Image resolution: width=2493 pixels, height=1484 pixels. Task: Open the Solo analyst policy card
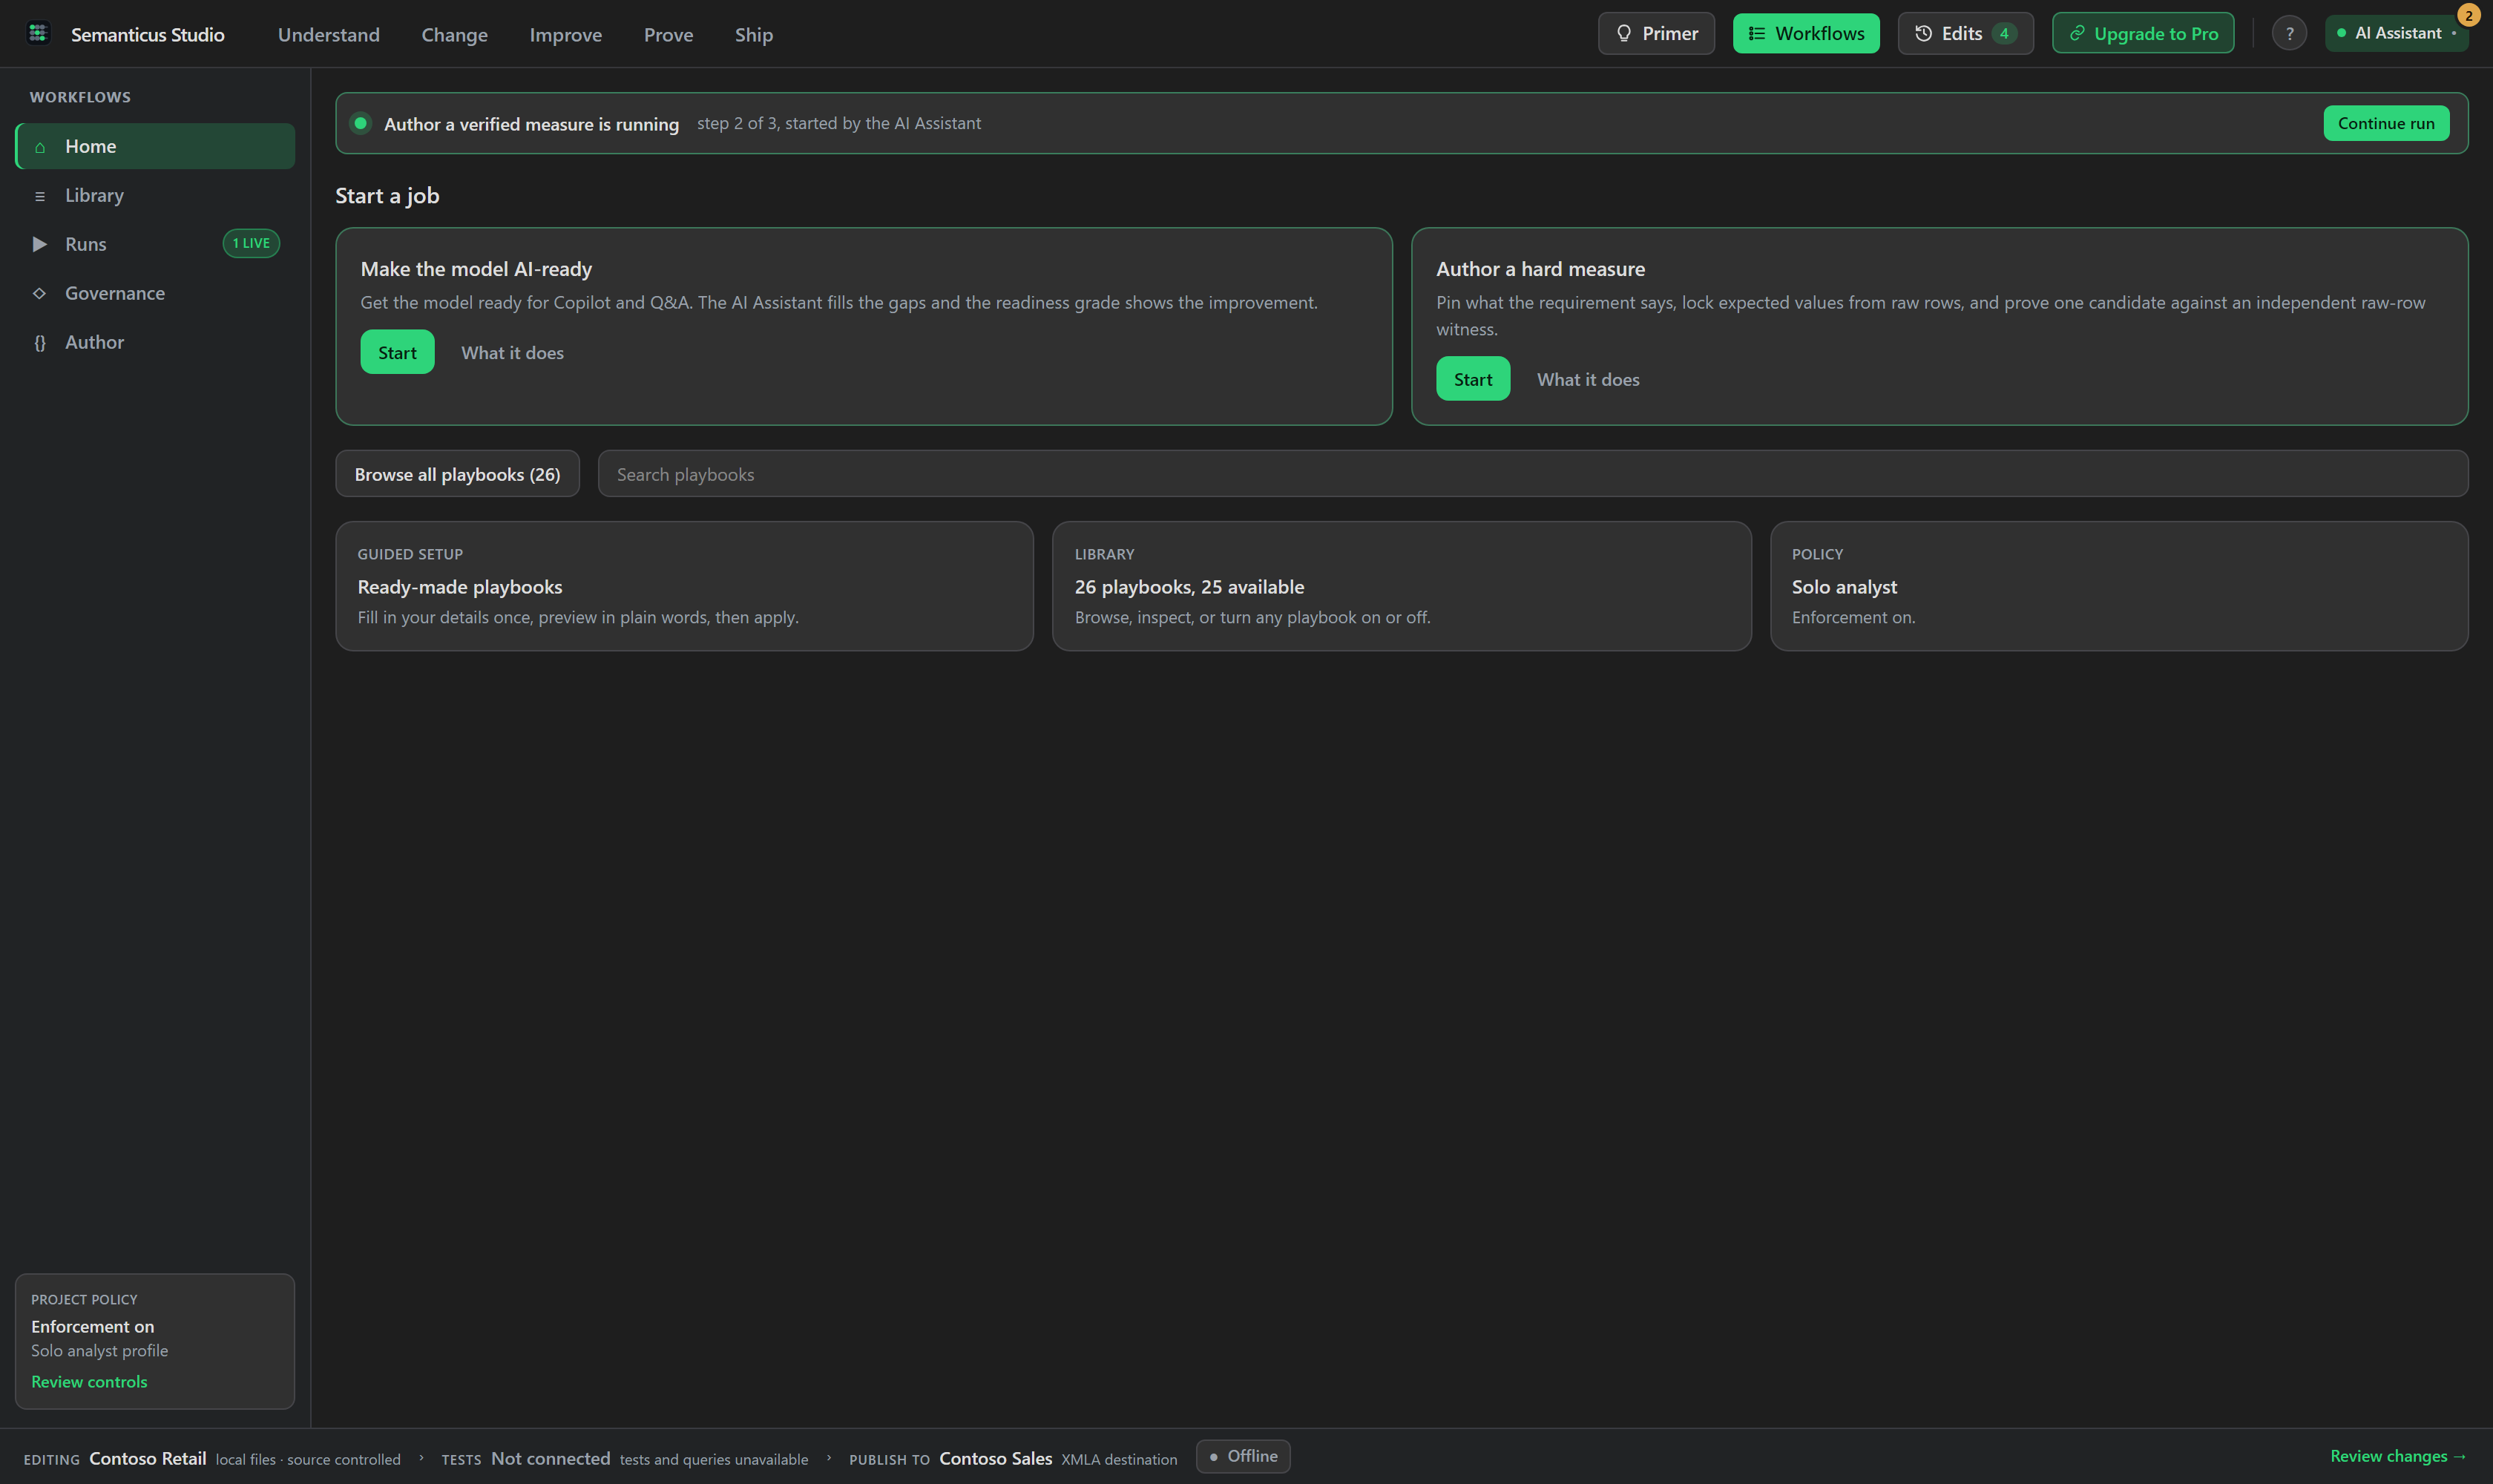2119,586
